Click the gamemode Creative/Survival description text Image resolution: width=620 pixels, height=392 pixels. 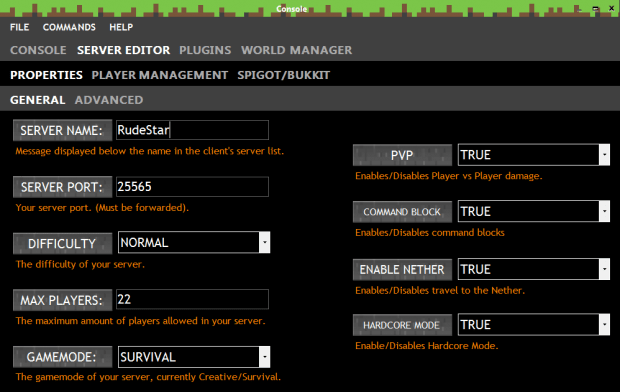(x=148, y=377)
